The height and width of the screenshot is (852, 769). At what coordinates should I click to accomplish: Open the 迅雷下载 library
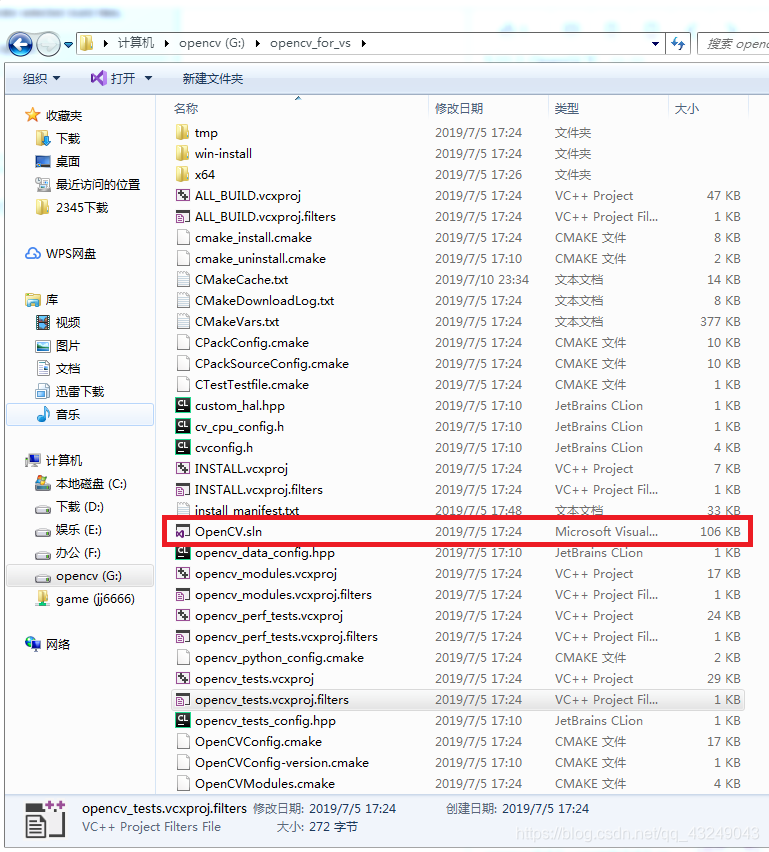[x=70, y=392]
